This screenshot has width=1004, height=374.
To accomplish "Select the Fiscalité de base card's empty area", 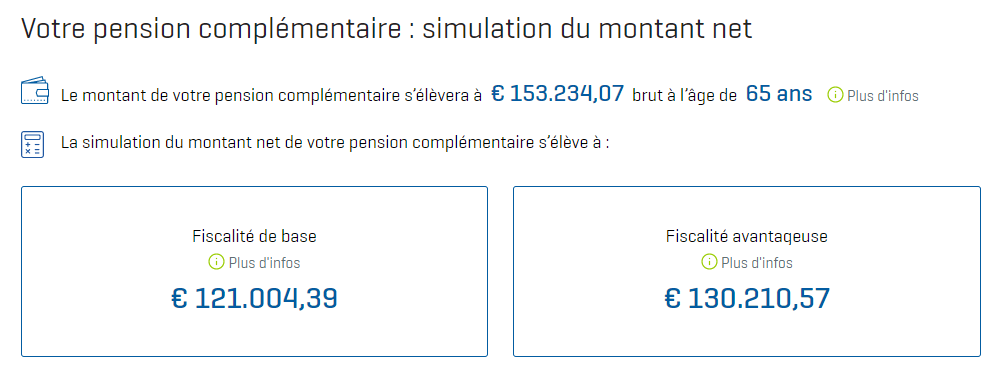I will [254, 334].
